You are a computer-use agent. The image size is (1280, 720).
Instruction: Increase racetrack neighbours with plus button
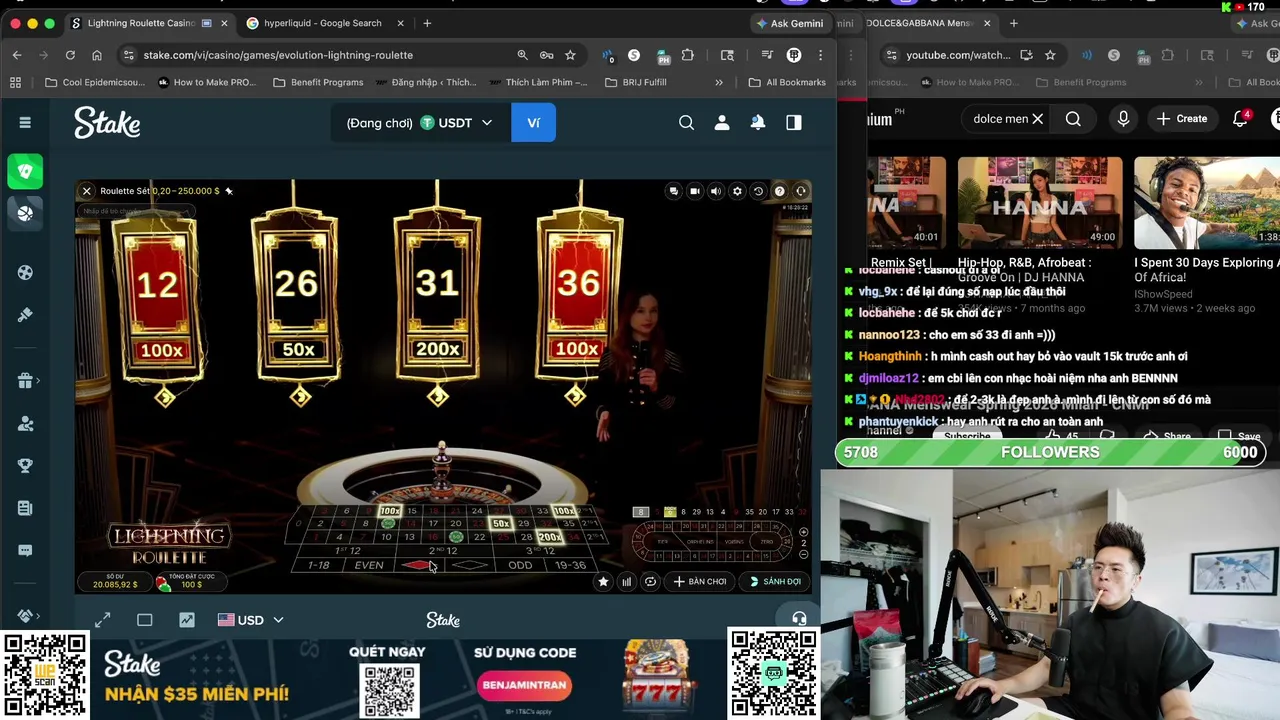click(x=803, y=532)
